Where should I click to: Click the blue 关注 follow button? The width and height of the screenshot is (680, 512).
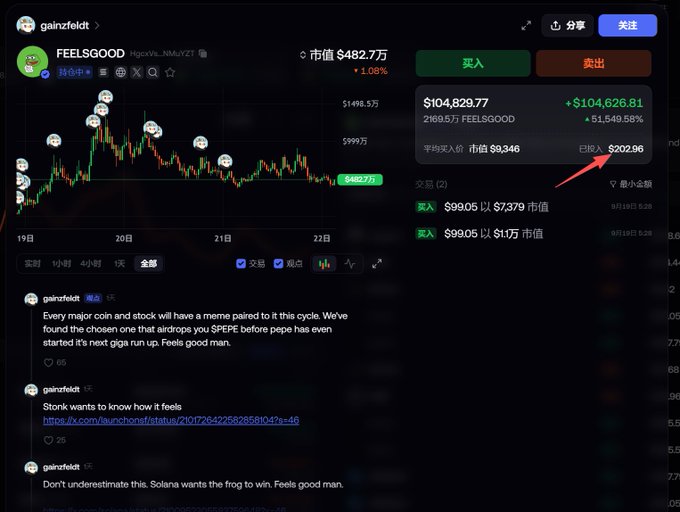pos(628,26)
